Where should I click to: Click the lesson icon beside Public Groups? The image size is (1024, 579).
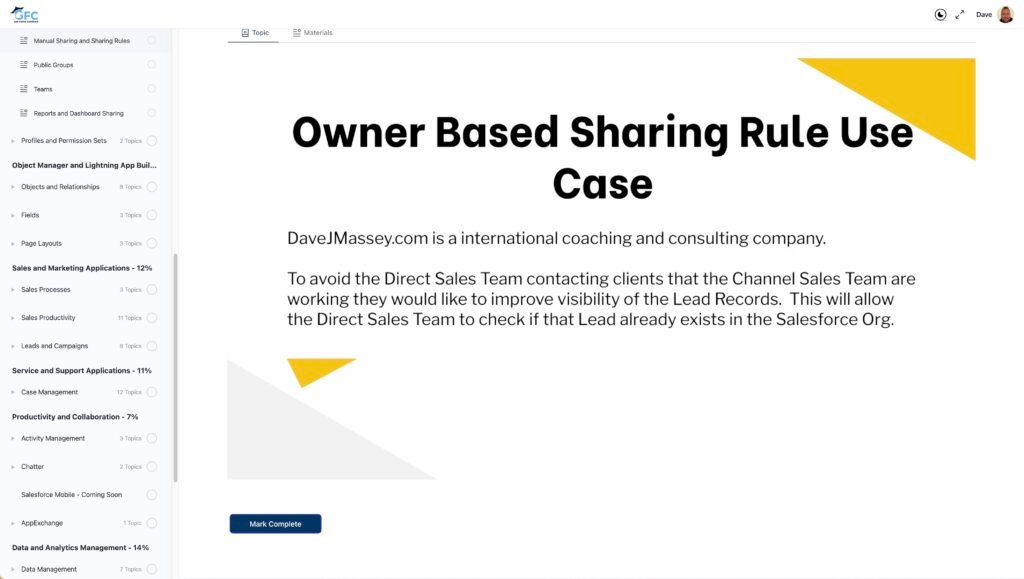[24, 65]
